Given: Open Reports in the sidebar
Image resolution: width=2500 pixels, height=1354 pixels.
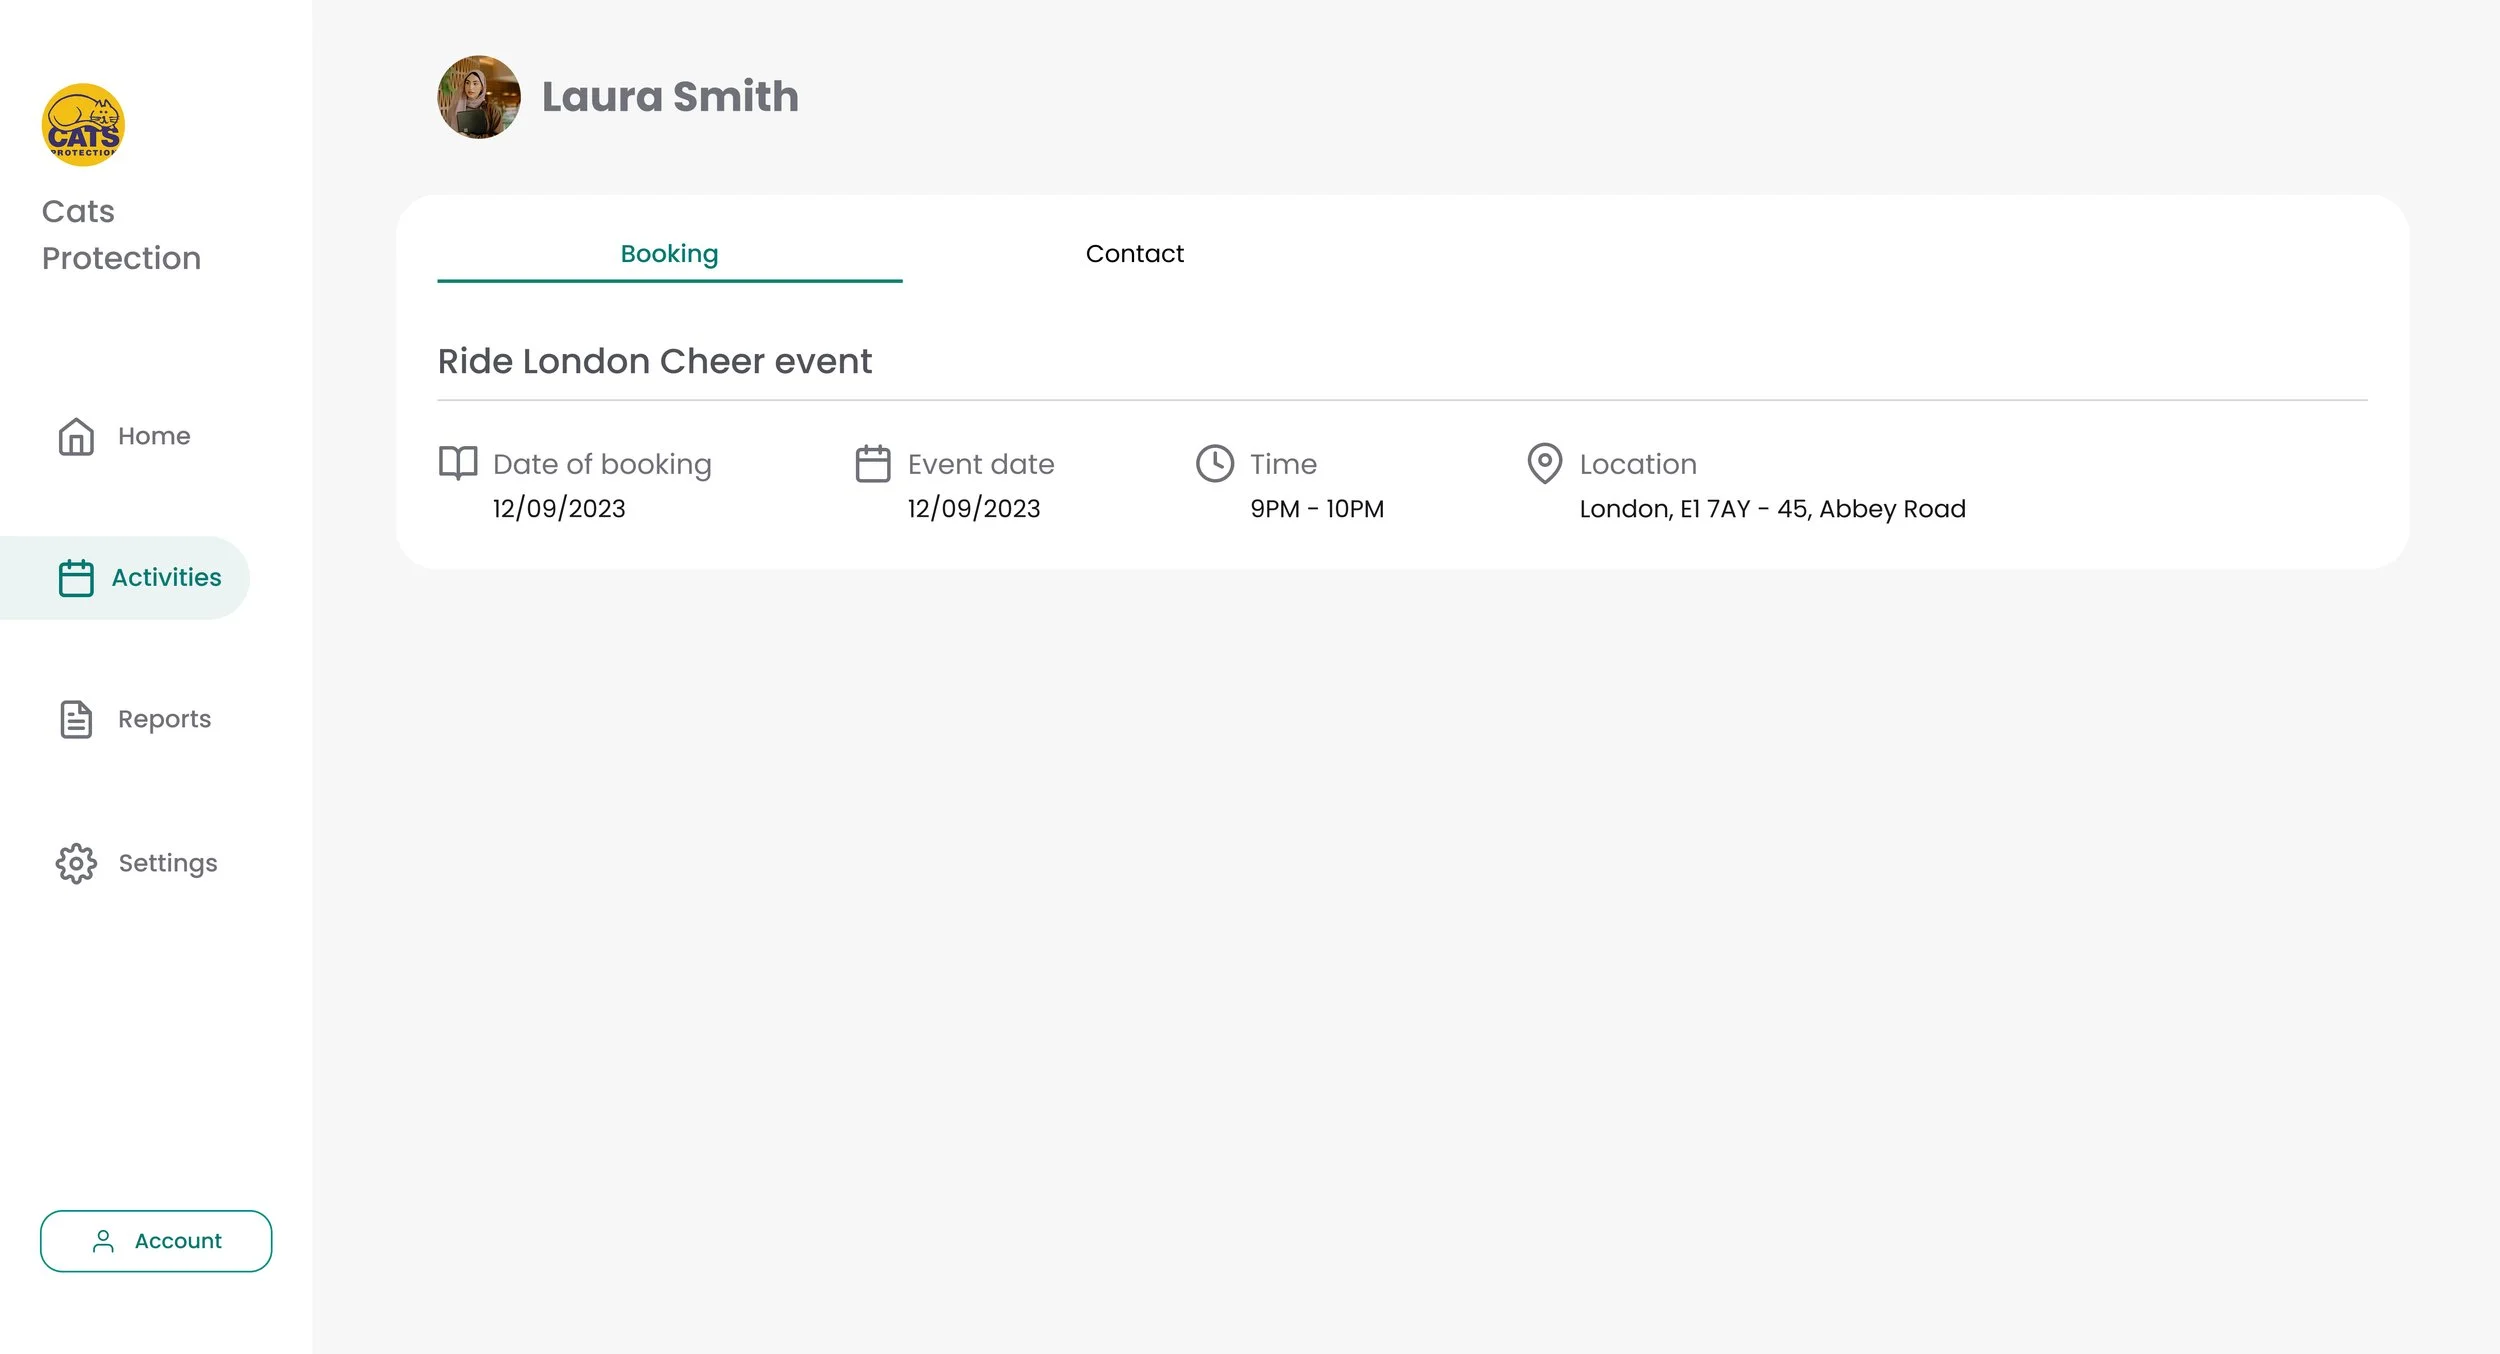Looking at the screenshot, I should coord(135,720).
